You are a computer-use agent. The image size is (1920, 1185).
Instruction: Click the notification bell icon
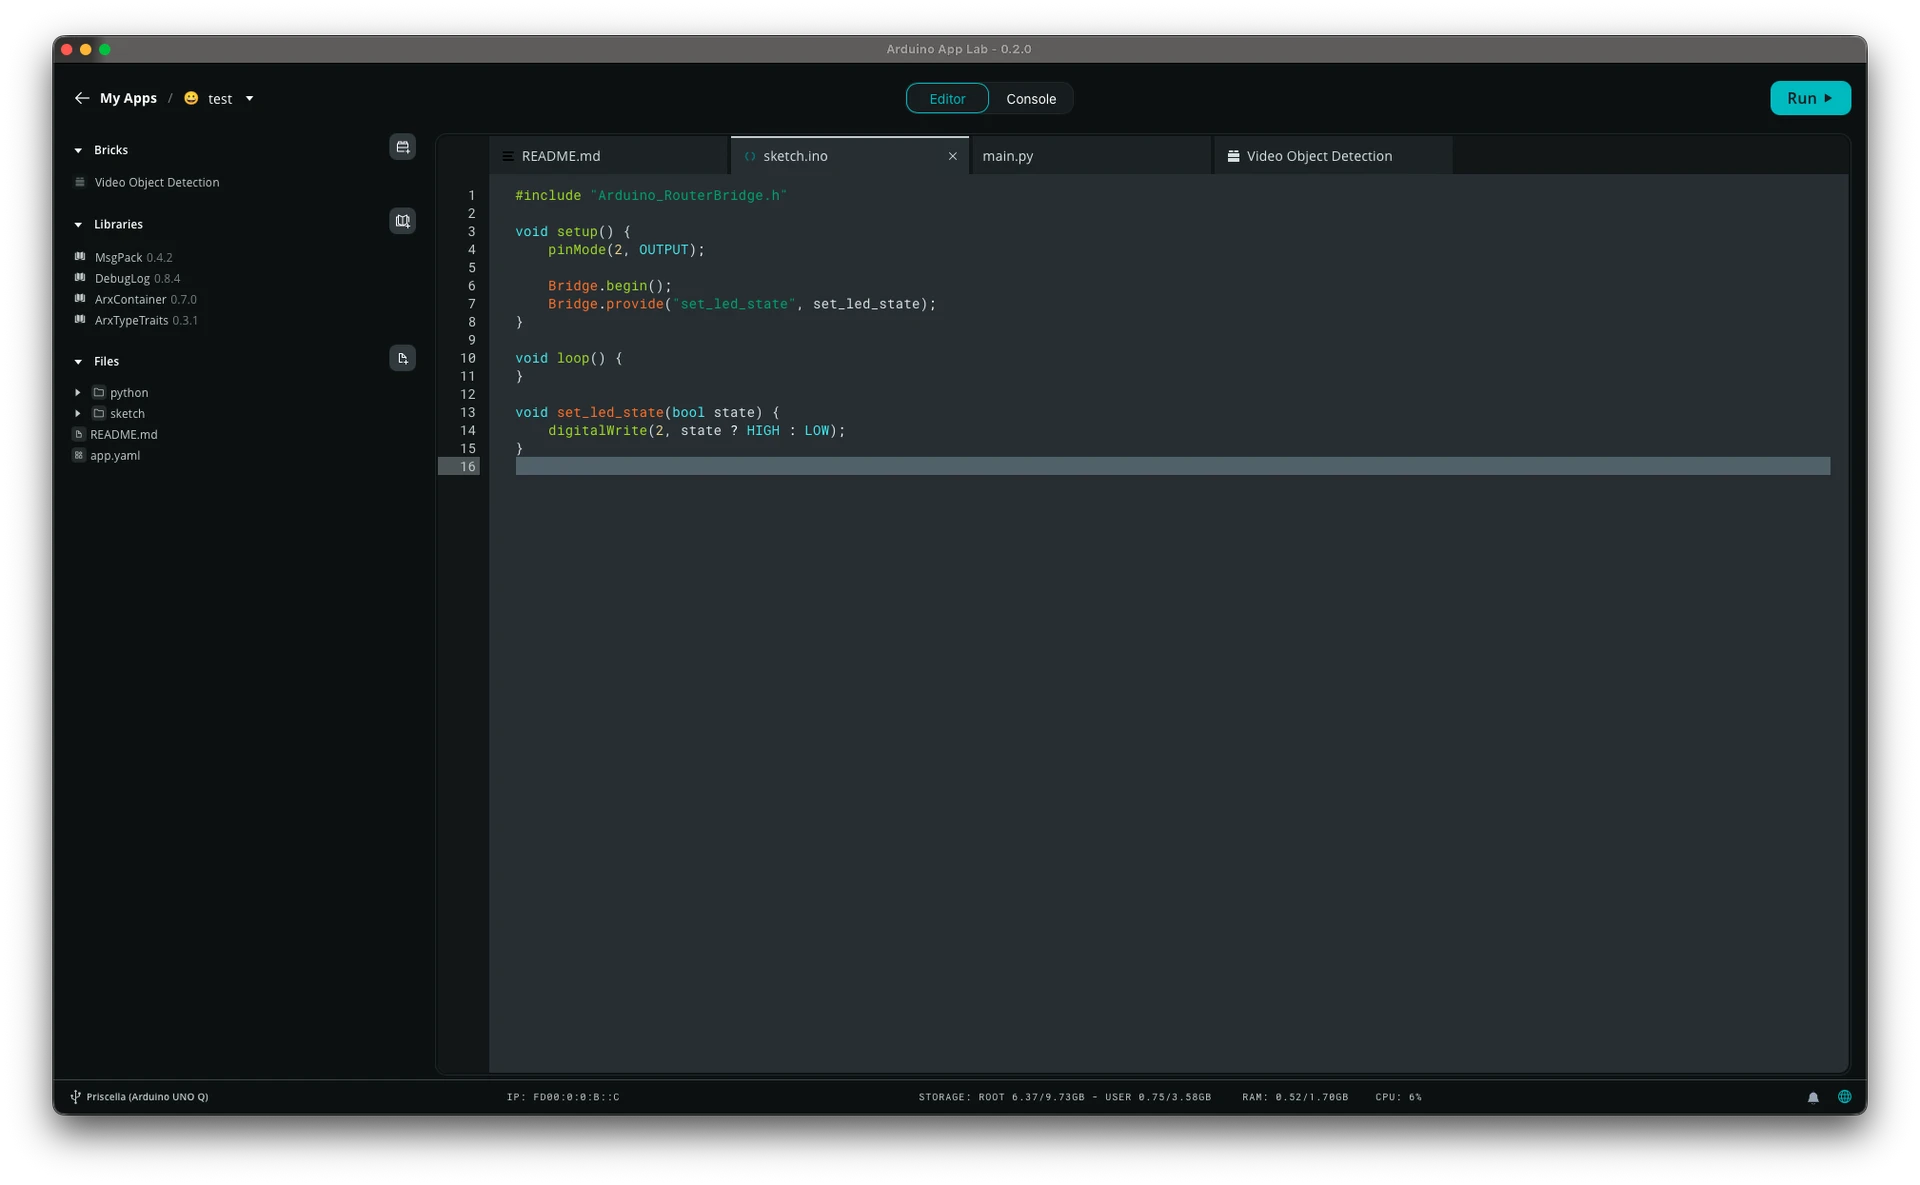1813,1097
